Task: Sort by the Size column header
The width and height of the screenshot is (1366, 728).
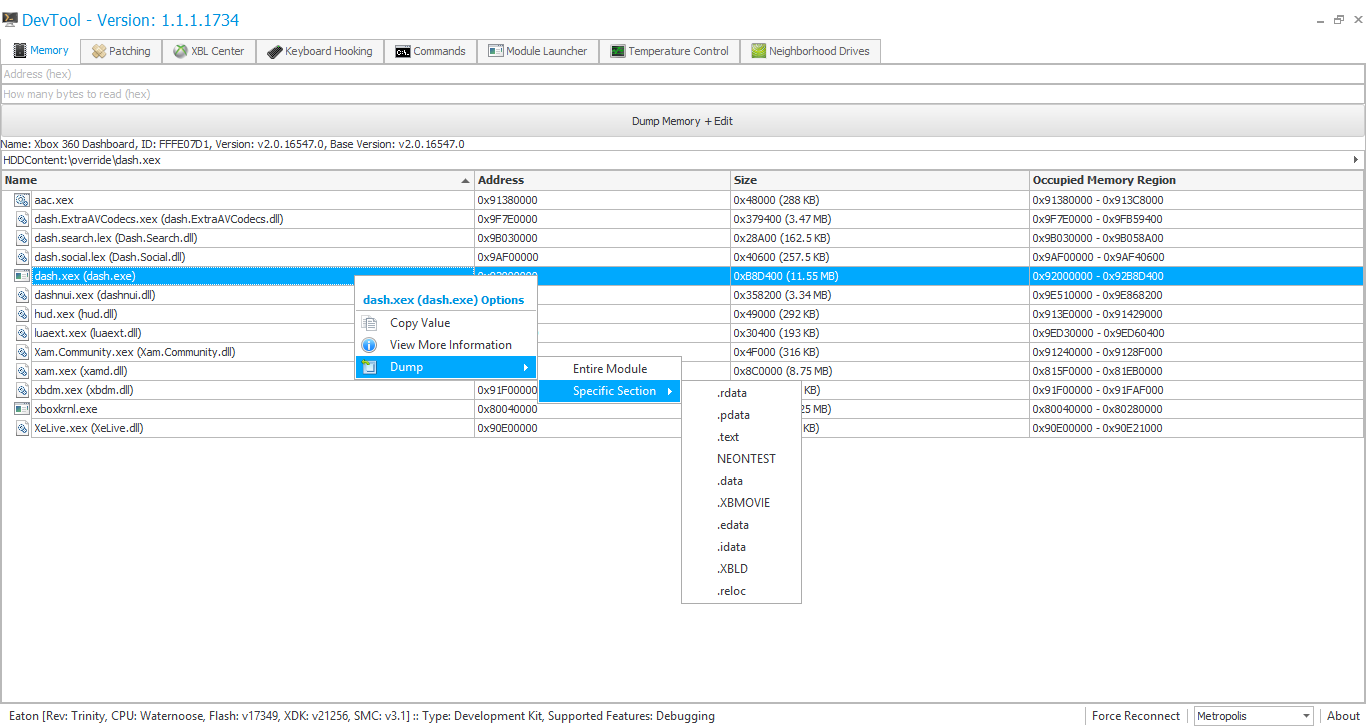Action: [880, 180]
